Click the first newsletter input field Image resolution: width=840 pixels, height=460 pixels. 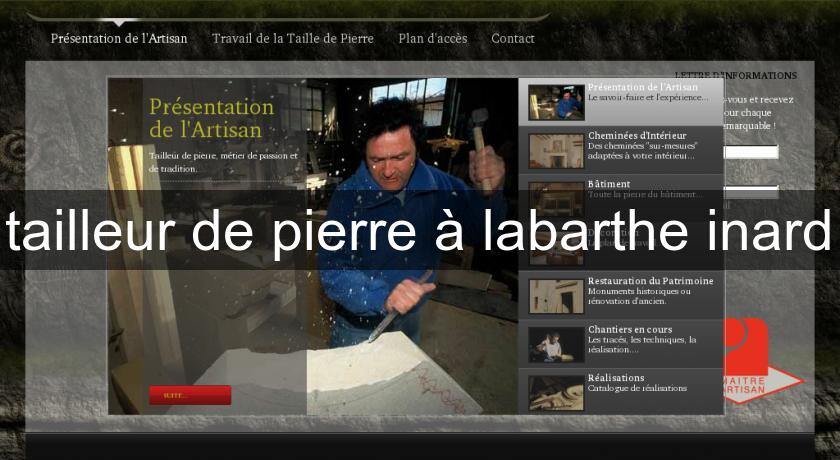click(x=751, y=153)
